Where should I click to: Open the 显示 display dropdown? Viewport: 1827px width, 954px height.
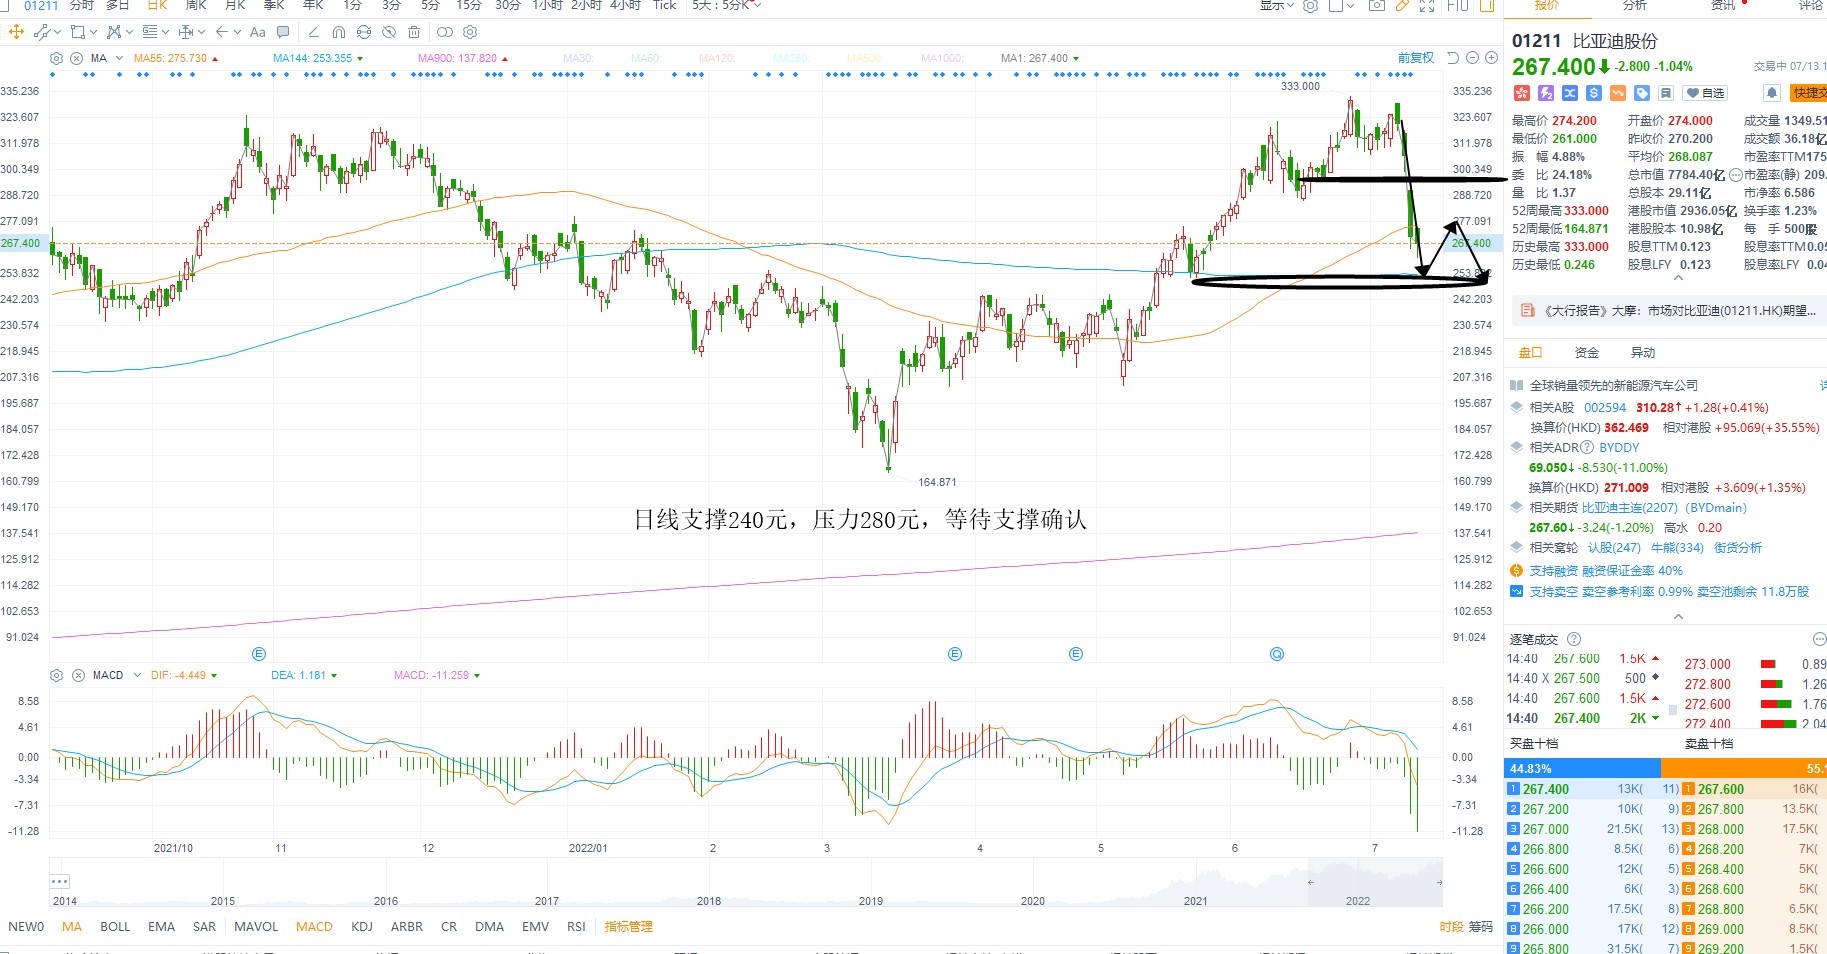[1277, 5]
